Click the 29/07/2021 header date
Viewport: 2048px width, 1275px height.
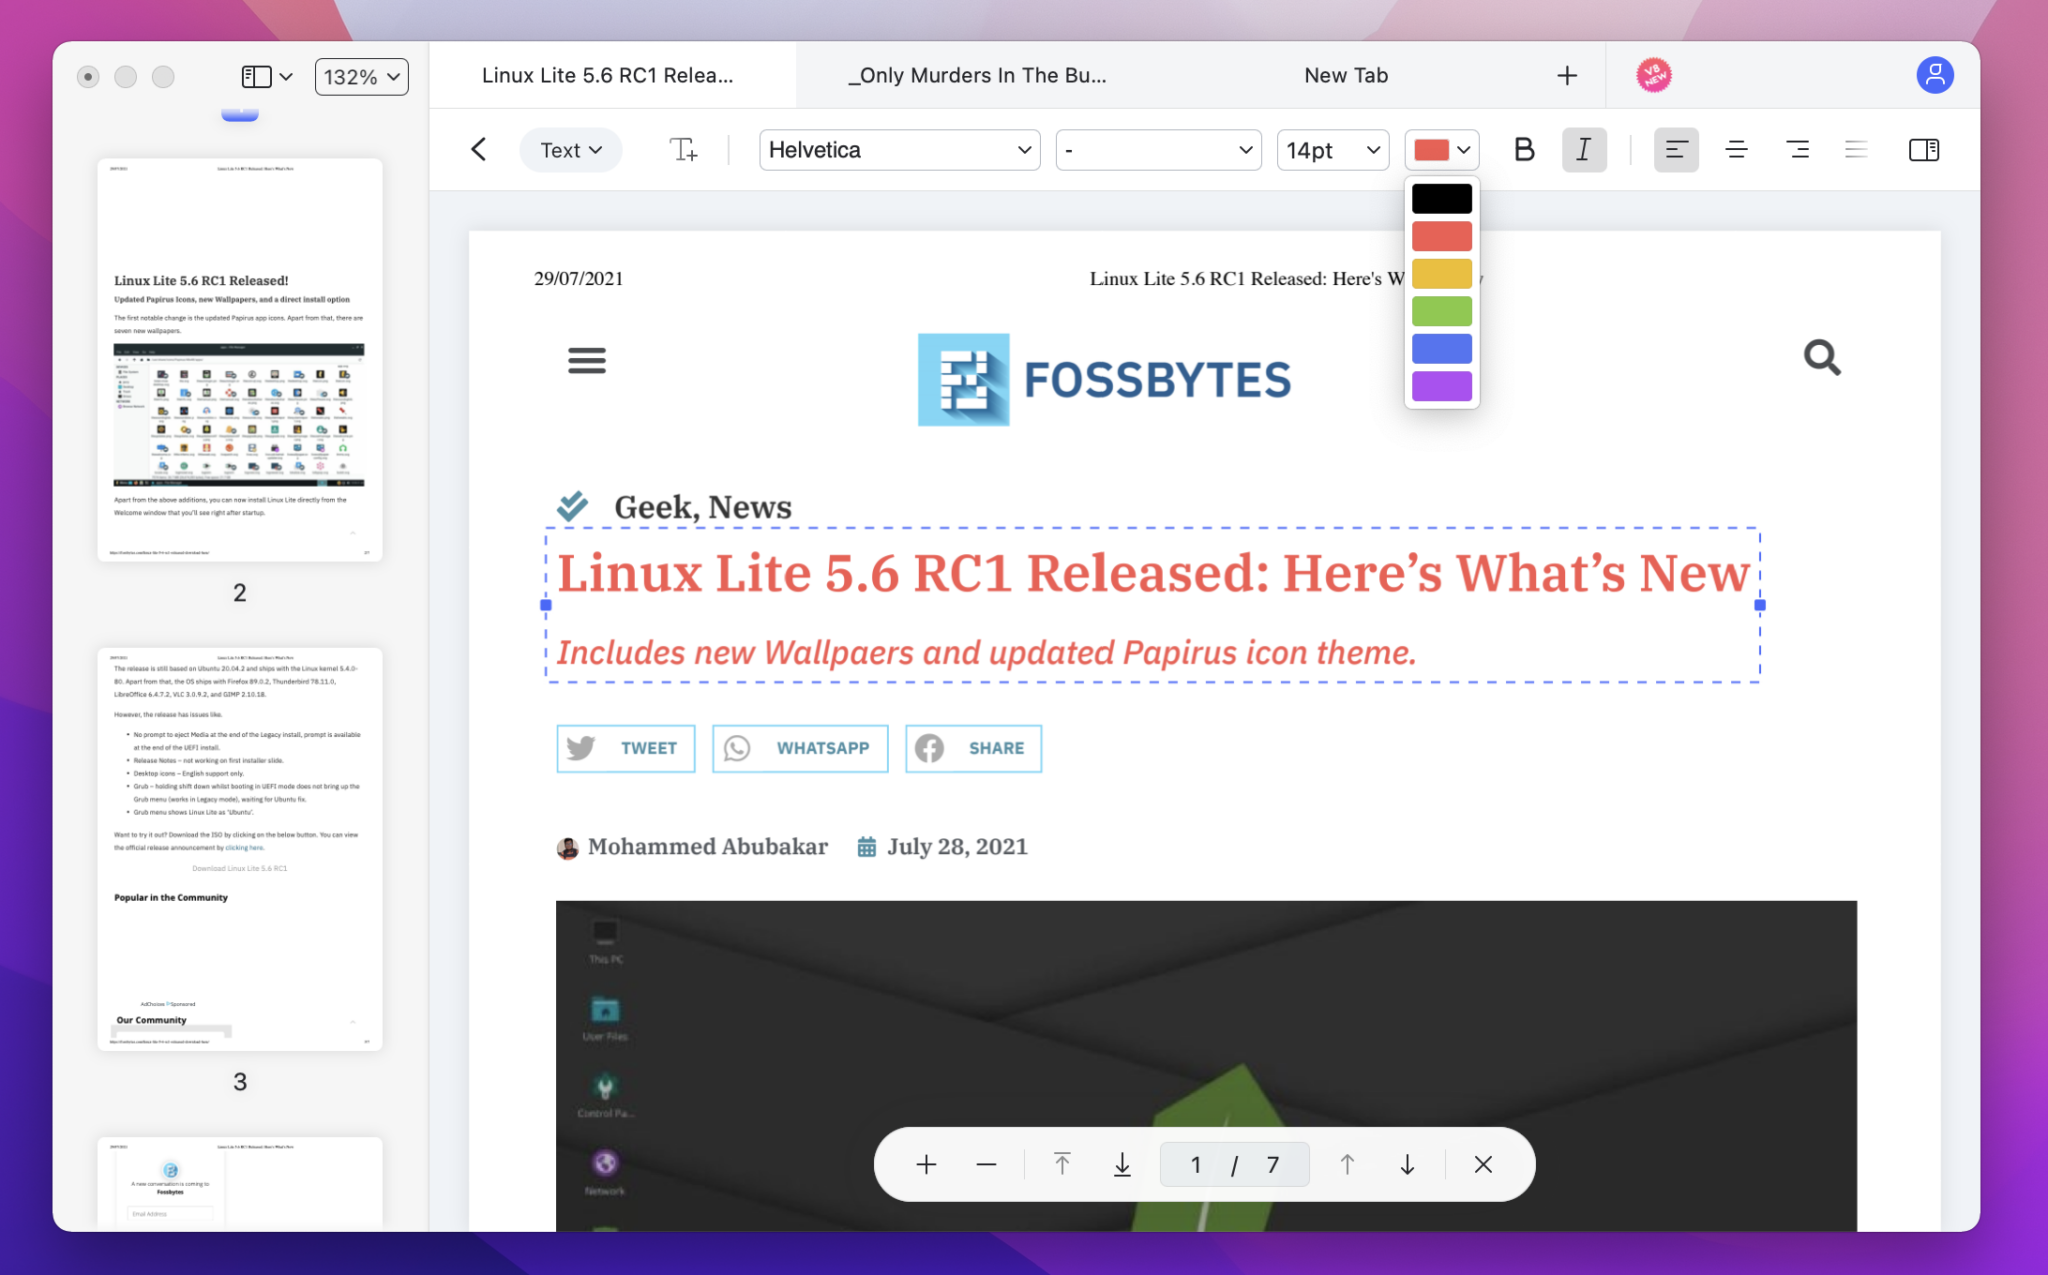tap(578, 279)
